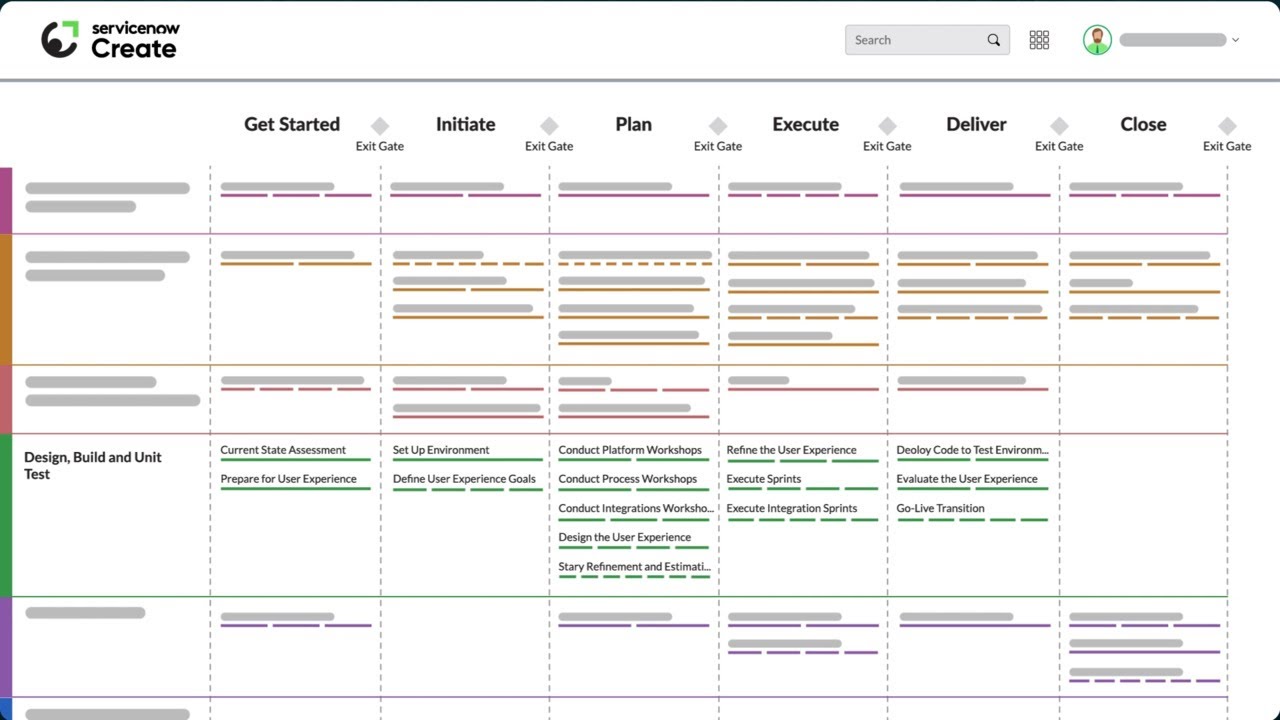Open the app grid menu icon
Screen dimensions: 1280x720
coord(1039,40)
